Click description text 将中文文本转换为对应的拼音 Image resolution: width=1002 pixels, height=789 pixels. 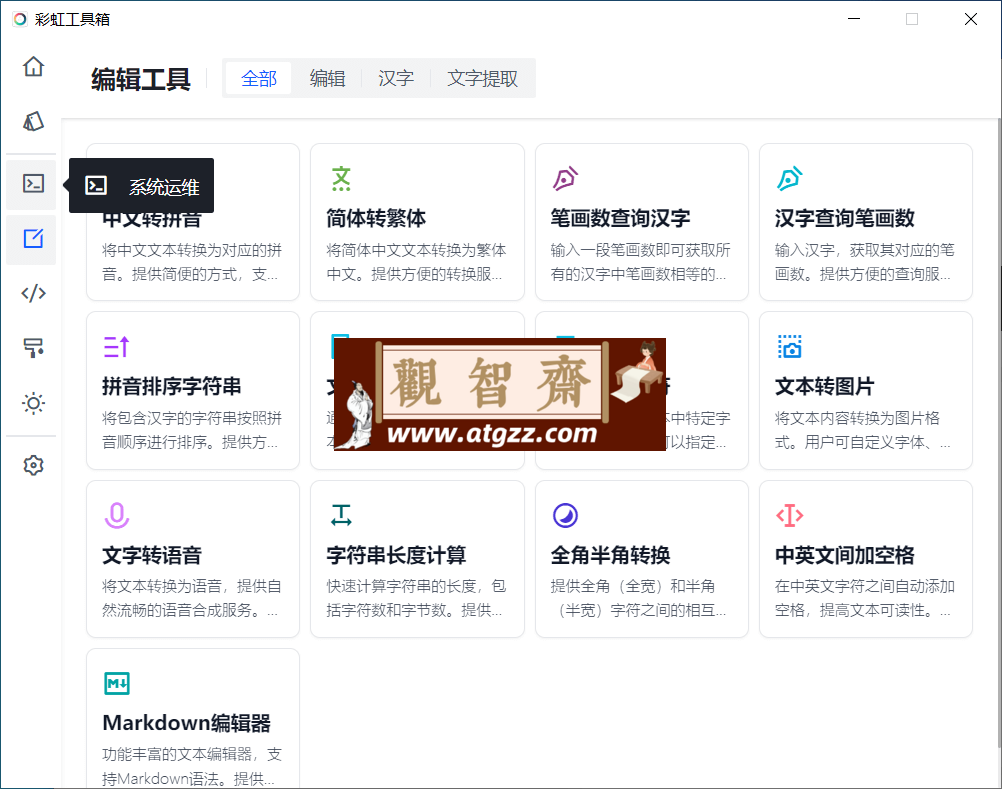[x=192, y=250]
